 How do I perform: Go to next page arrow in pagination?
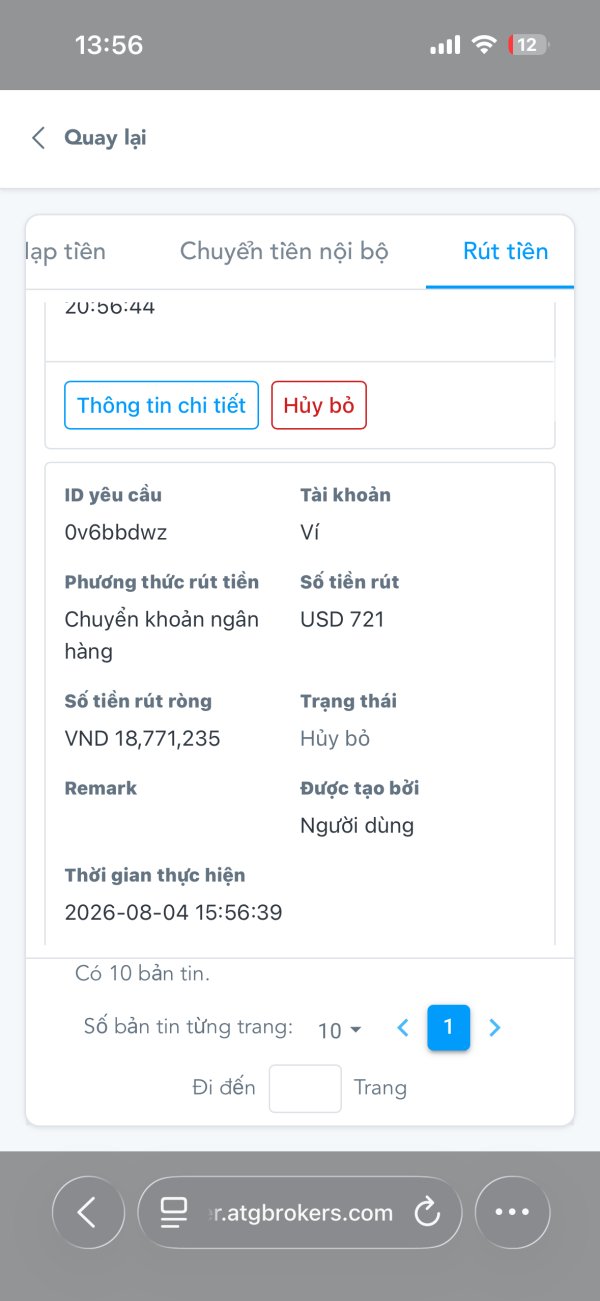point(494,1028)
